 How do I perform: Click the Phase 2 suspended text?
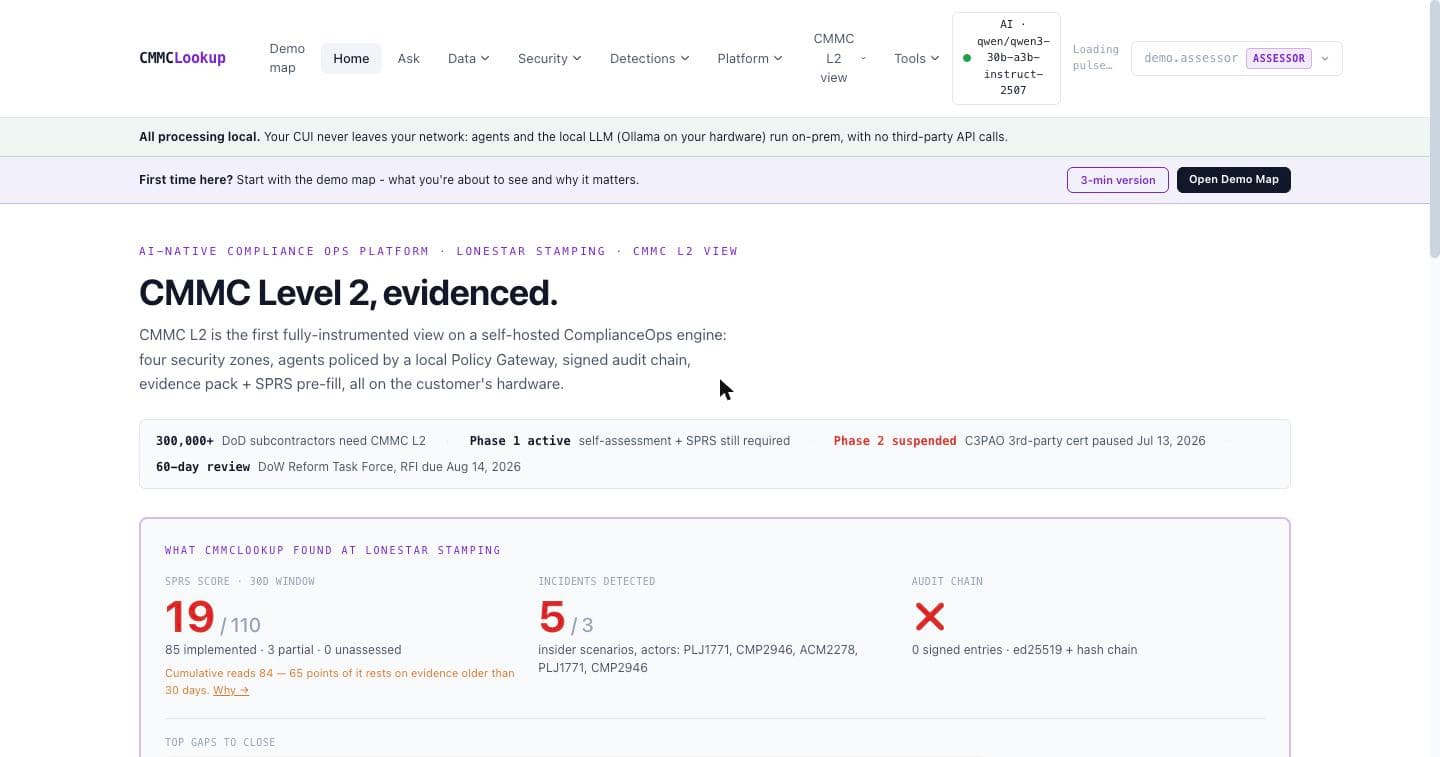pos(895,441)
